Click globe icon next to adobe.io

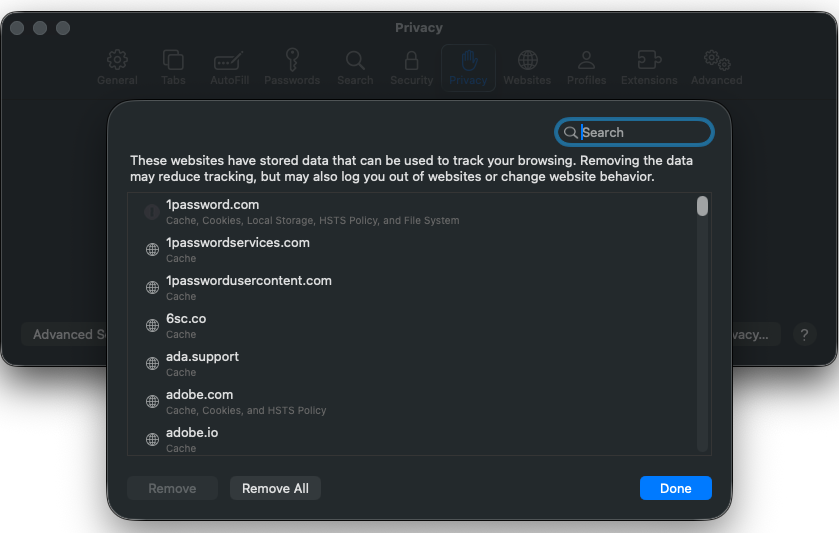[x=152, y=439]
